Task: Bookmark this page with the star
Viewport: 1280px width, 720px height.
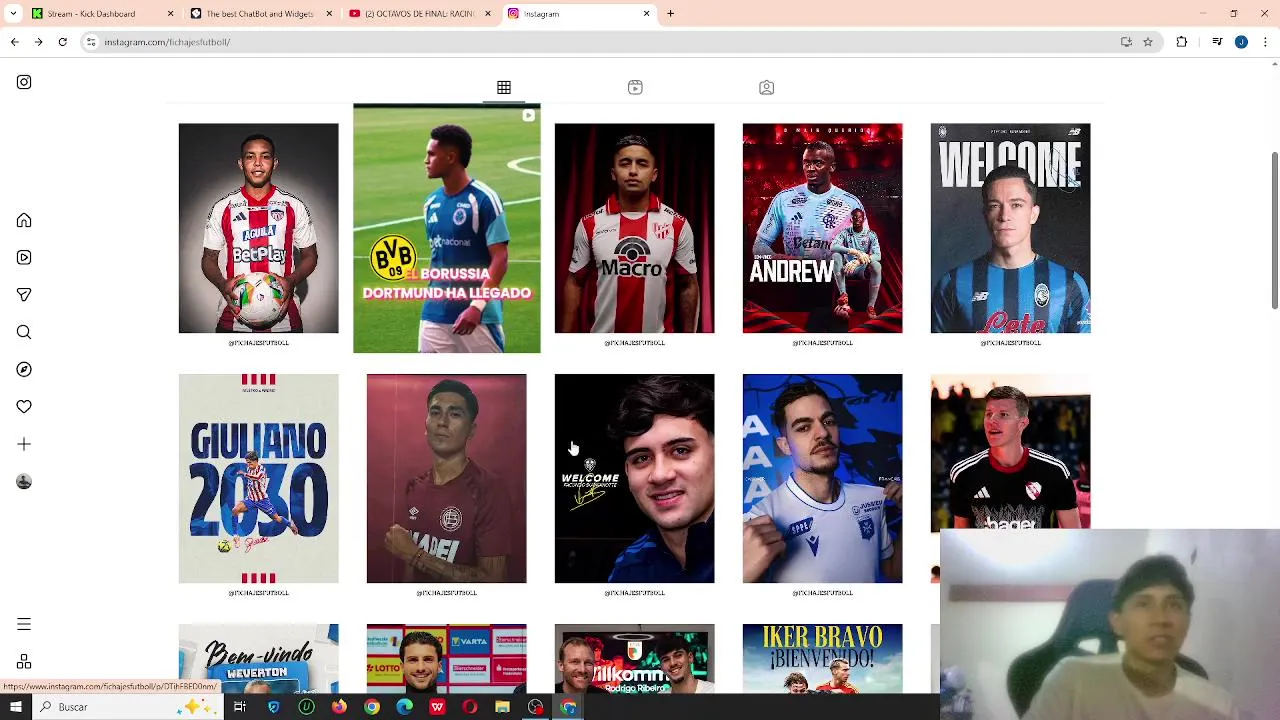Action: [1148, 42]
